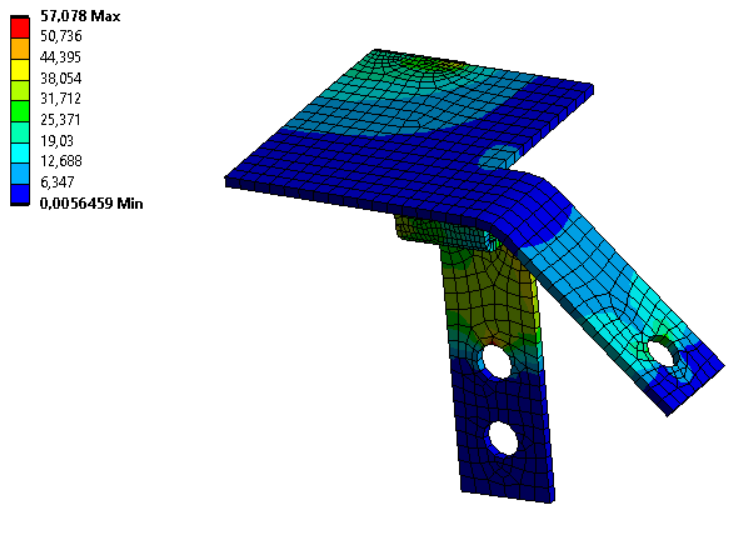Select the yellow-green legend color band
The height and width of the screenshot is (539, 751).
click(x=20, y=90)
